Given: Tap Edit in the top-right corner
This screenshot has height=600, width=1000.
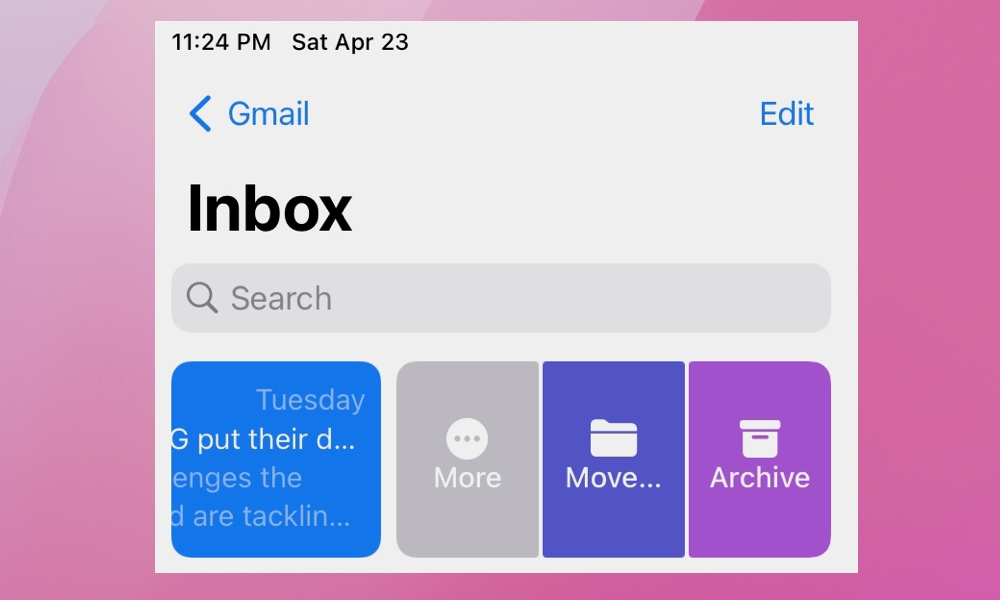Looking at the screenshot, I should click(x=787, y=114).
